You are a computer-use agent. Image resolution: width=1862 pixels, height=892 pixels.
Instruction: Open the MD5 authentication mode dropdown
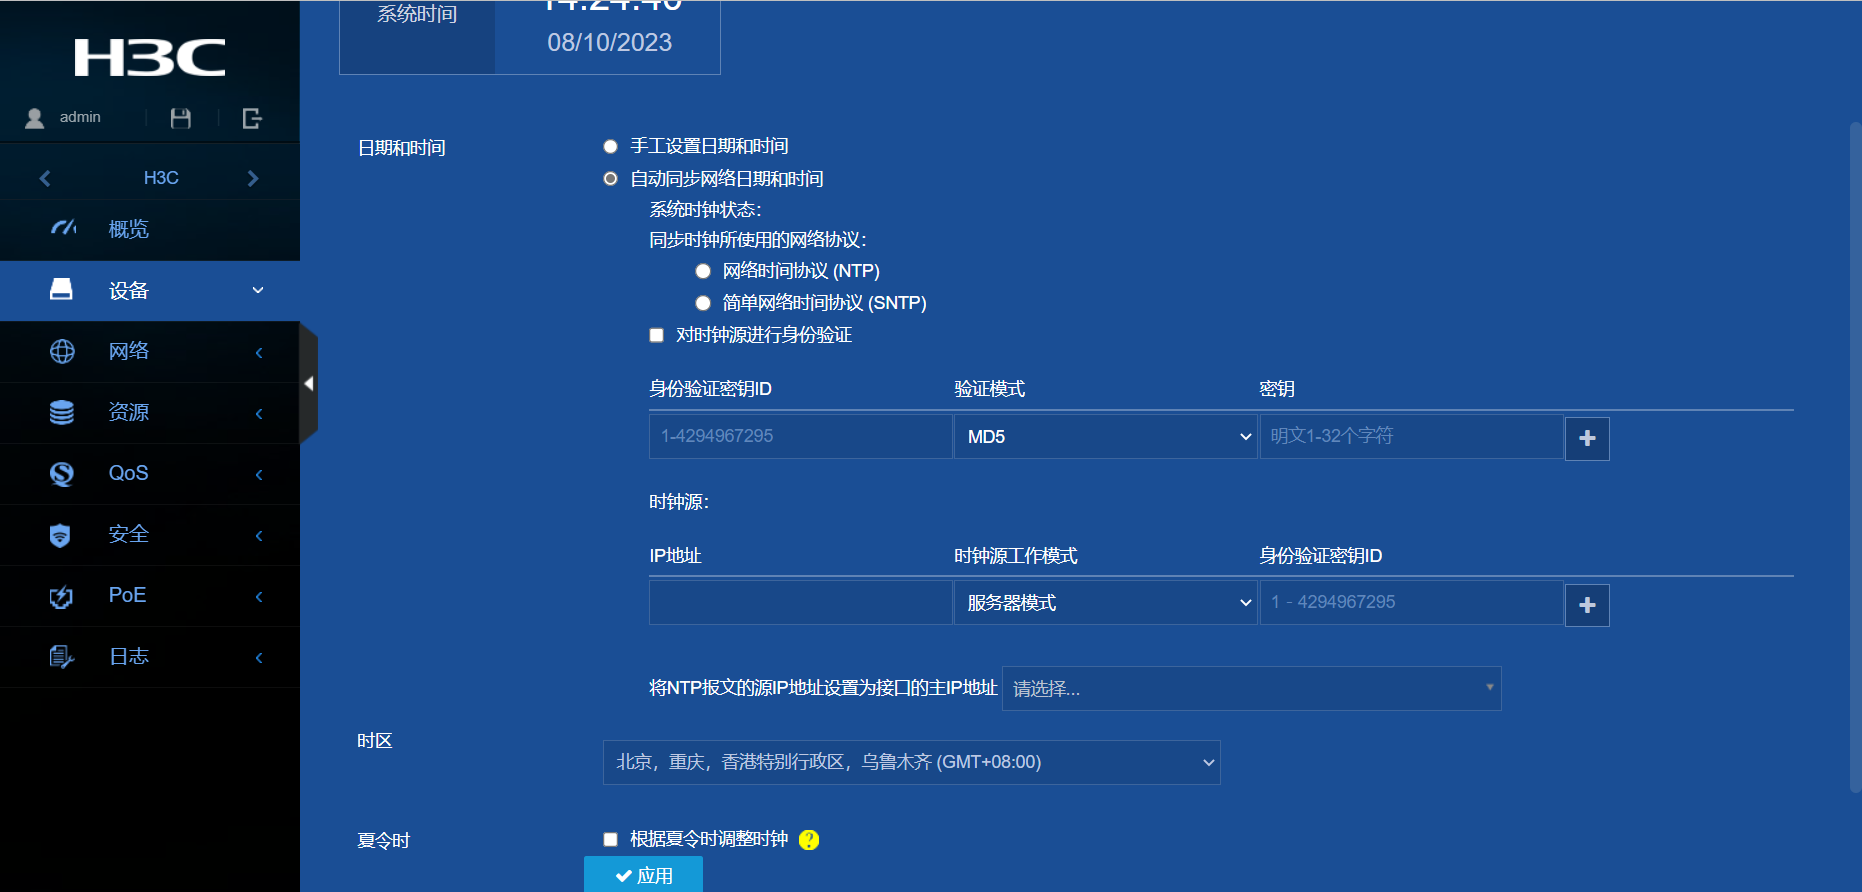click(1105, 436)
